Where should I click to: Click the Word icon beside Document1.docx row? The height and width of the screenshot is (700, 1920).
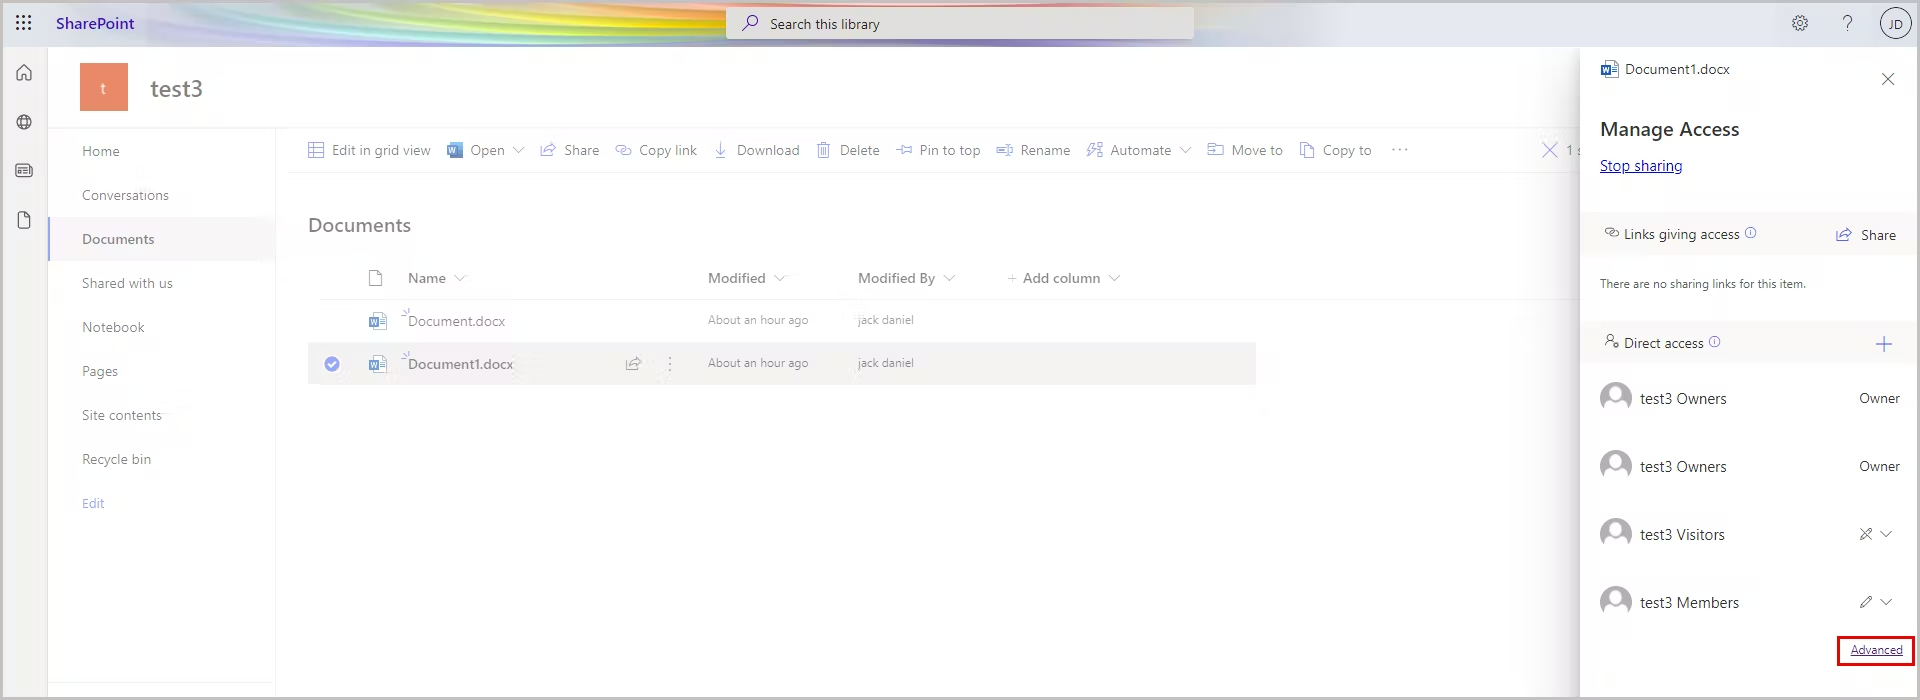377,364
